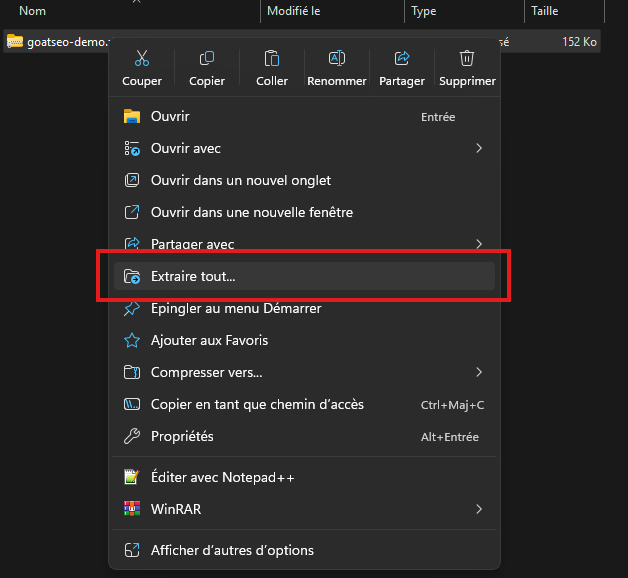The width and height of the screenshot is (628, 578).
Task: Click the Renommer icon
Action: 336,59
